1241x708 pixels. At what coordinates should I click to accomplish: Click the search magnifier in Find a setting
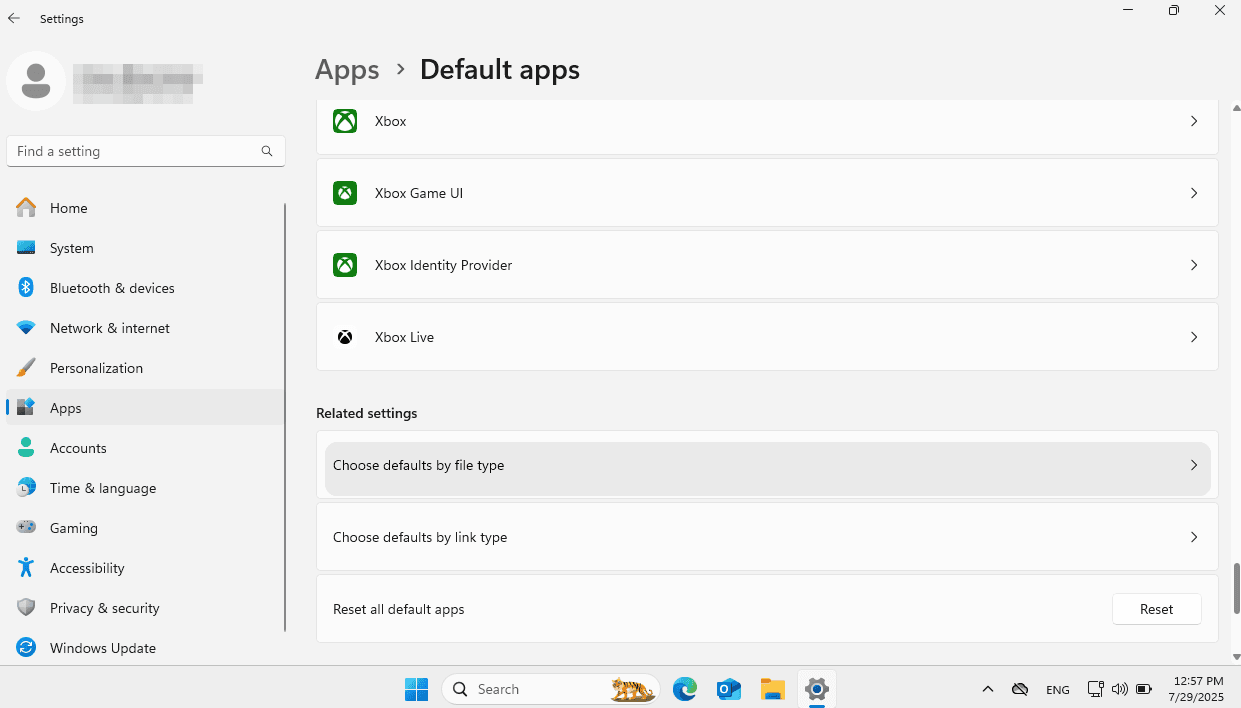[267, 151]
